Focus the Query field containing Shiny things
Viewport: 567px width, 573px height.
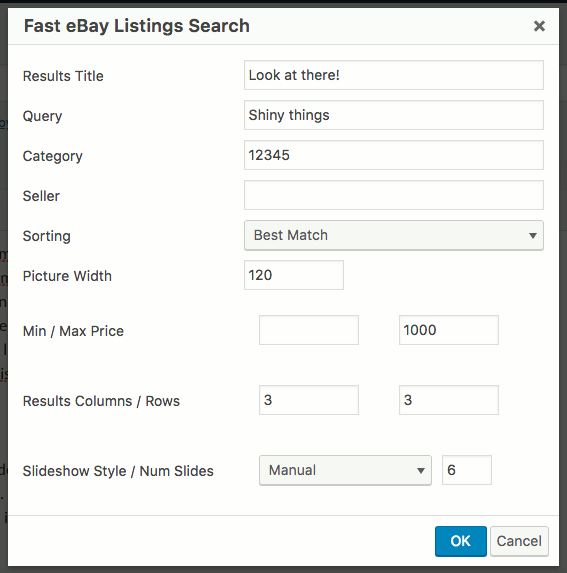pyautogui.click(x=394, y=115)
